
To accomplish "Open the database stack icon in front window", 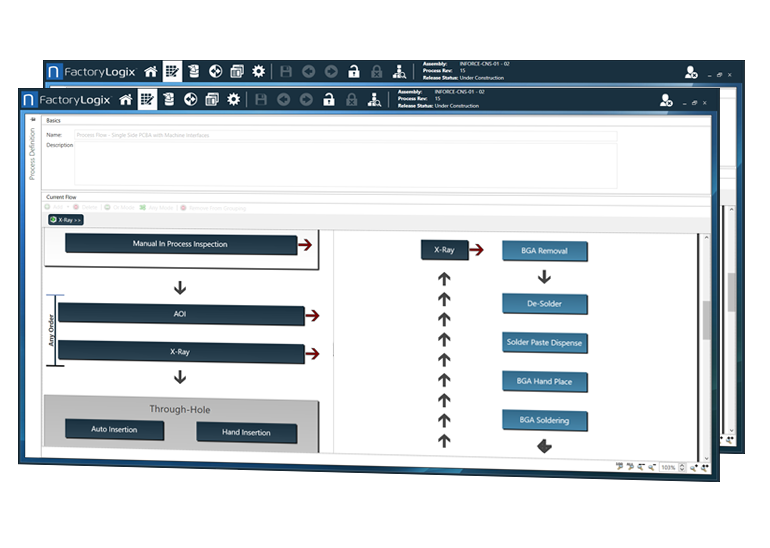I will click(168, 99).
